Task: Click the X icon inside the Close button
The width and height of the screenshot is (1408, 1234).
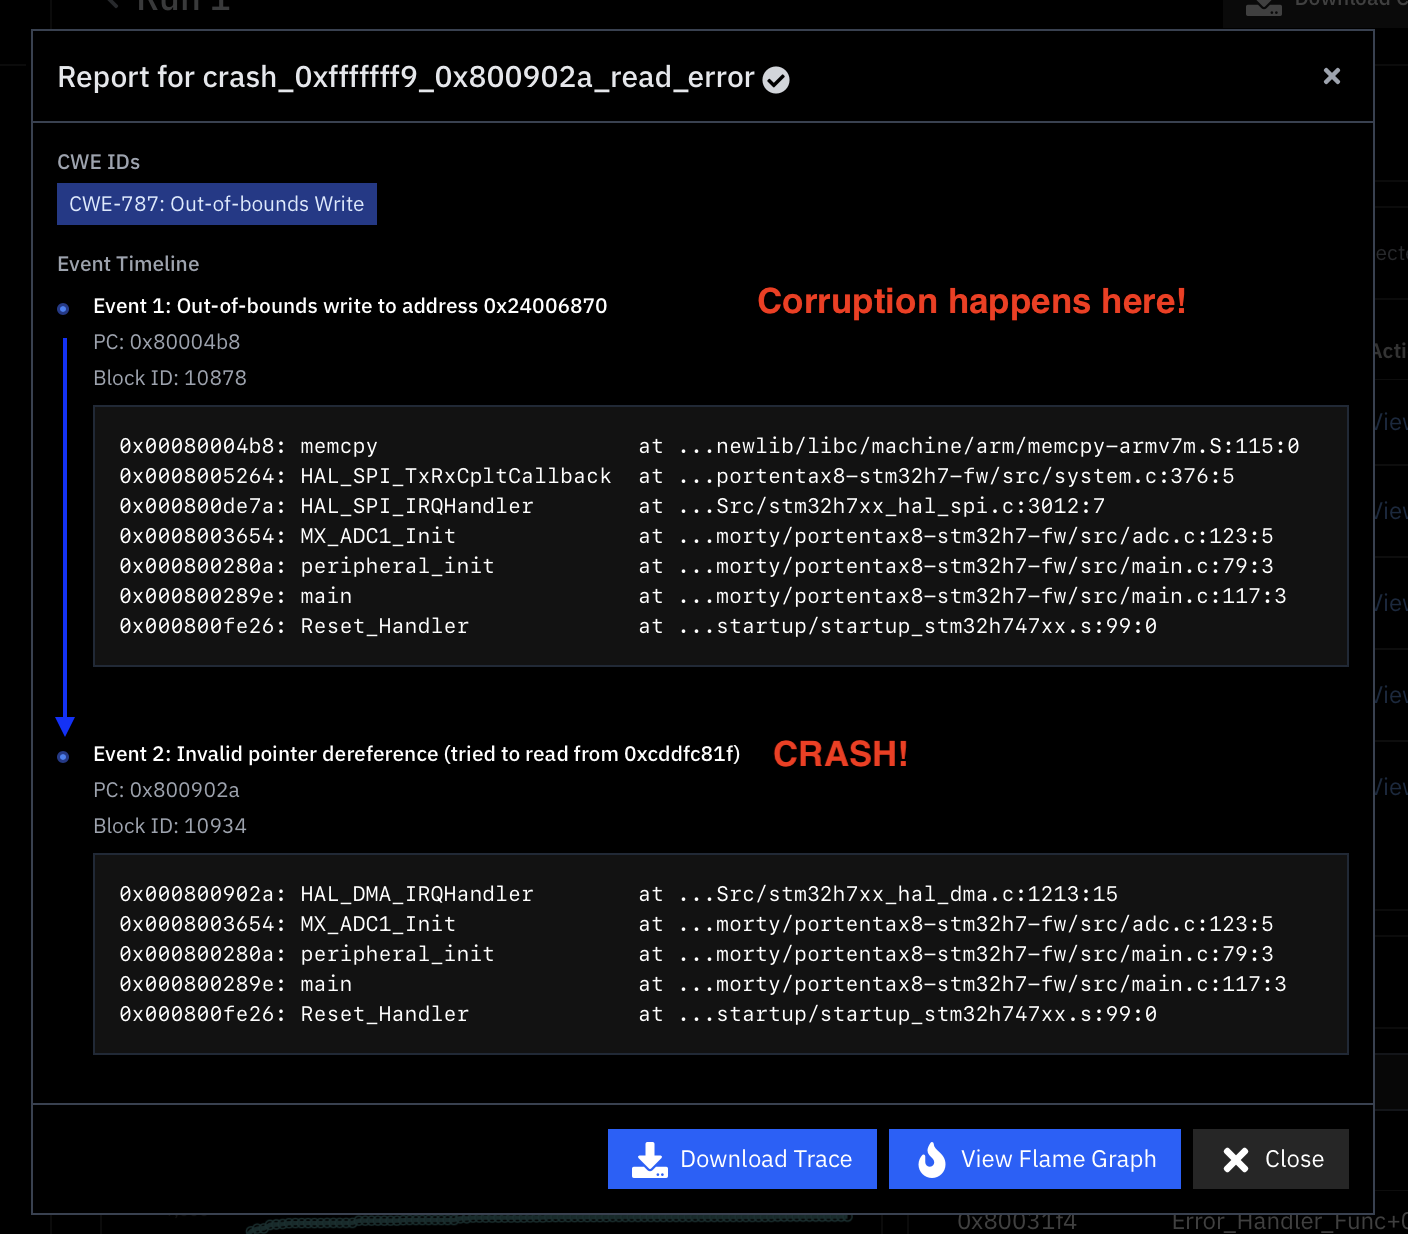Action: [1237, 1159]
